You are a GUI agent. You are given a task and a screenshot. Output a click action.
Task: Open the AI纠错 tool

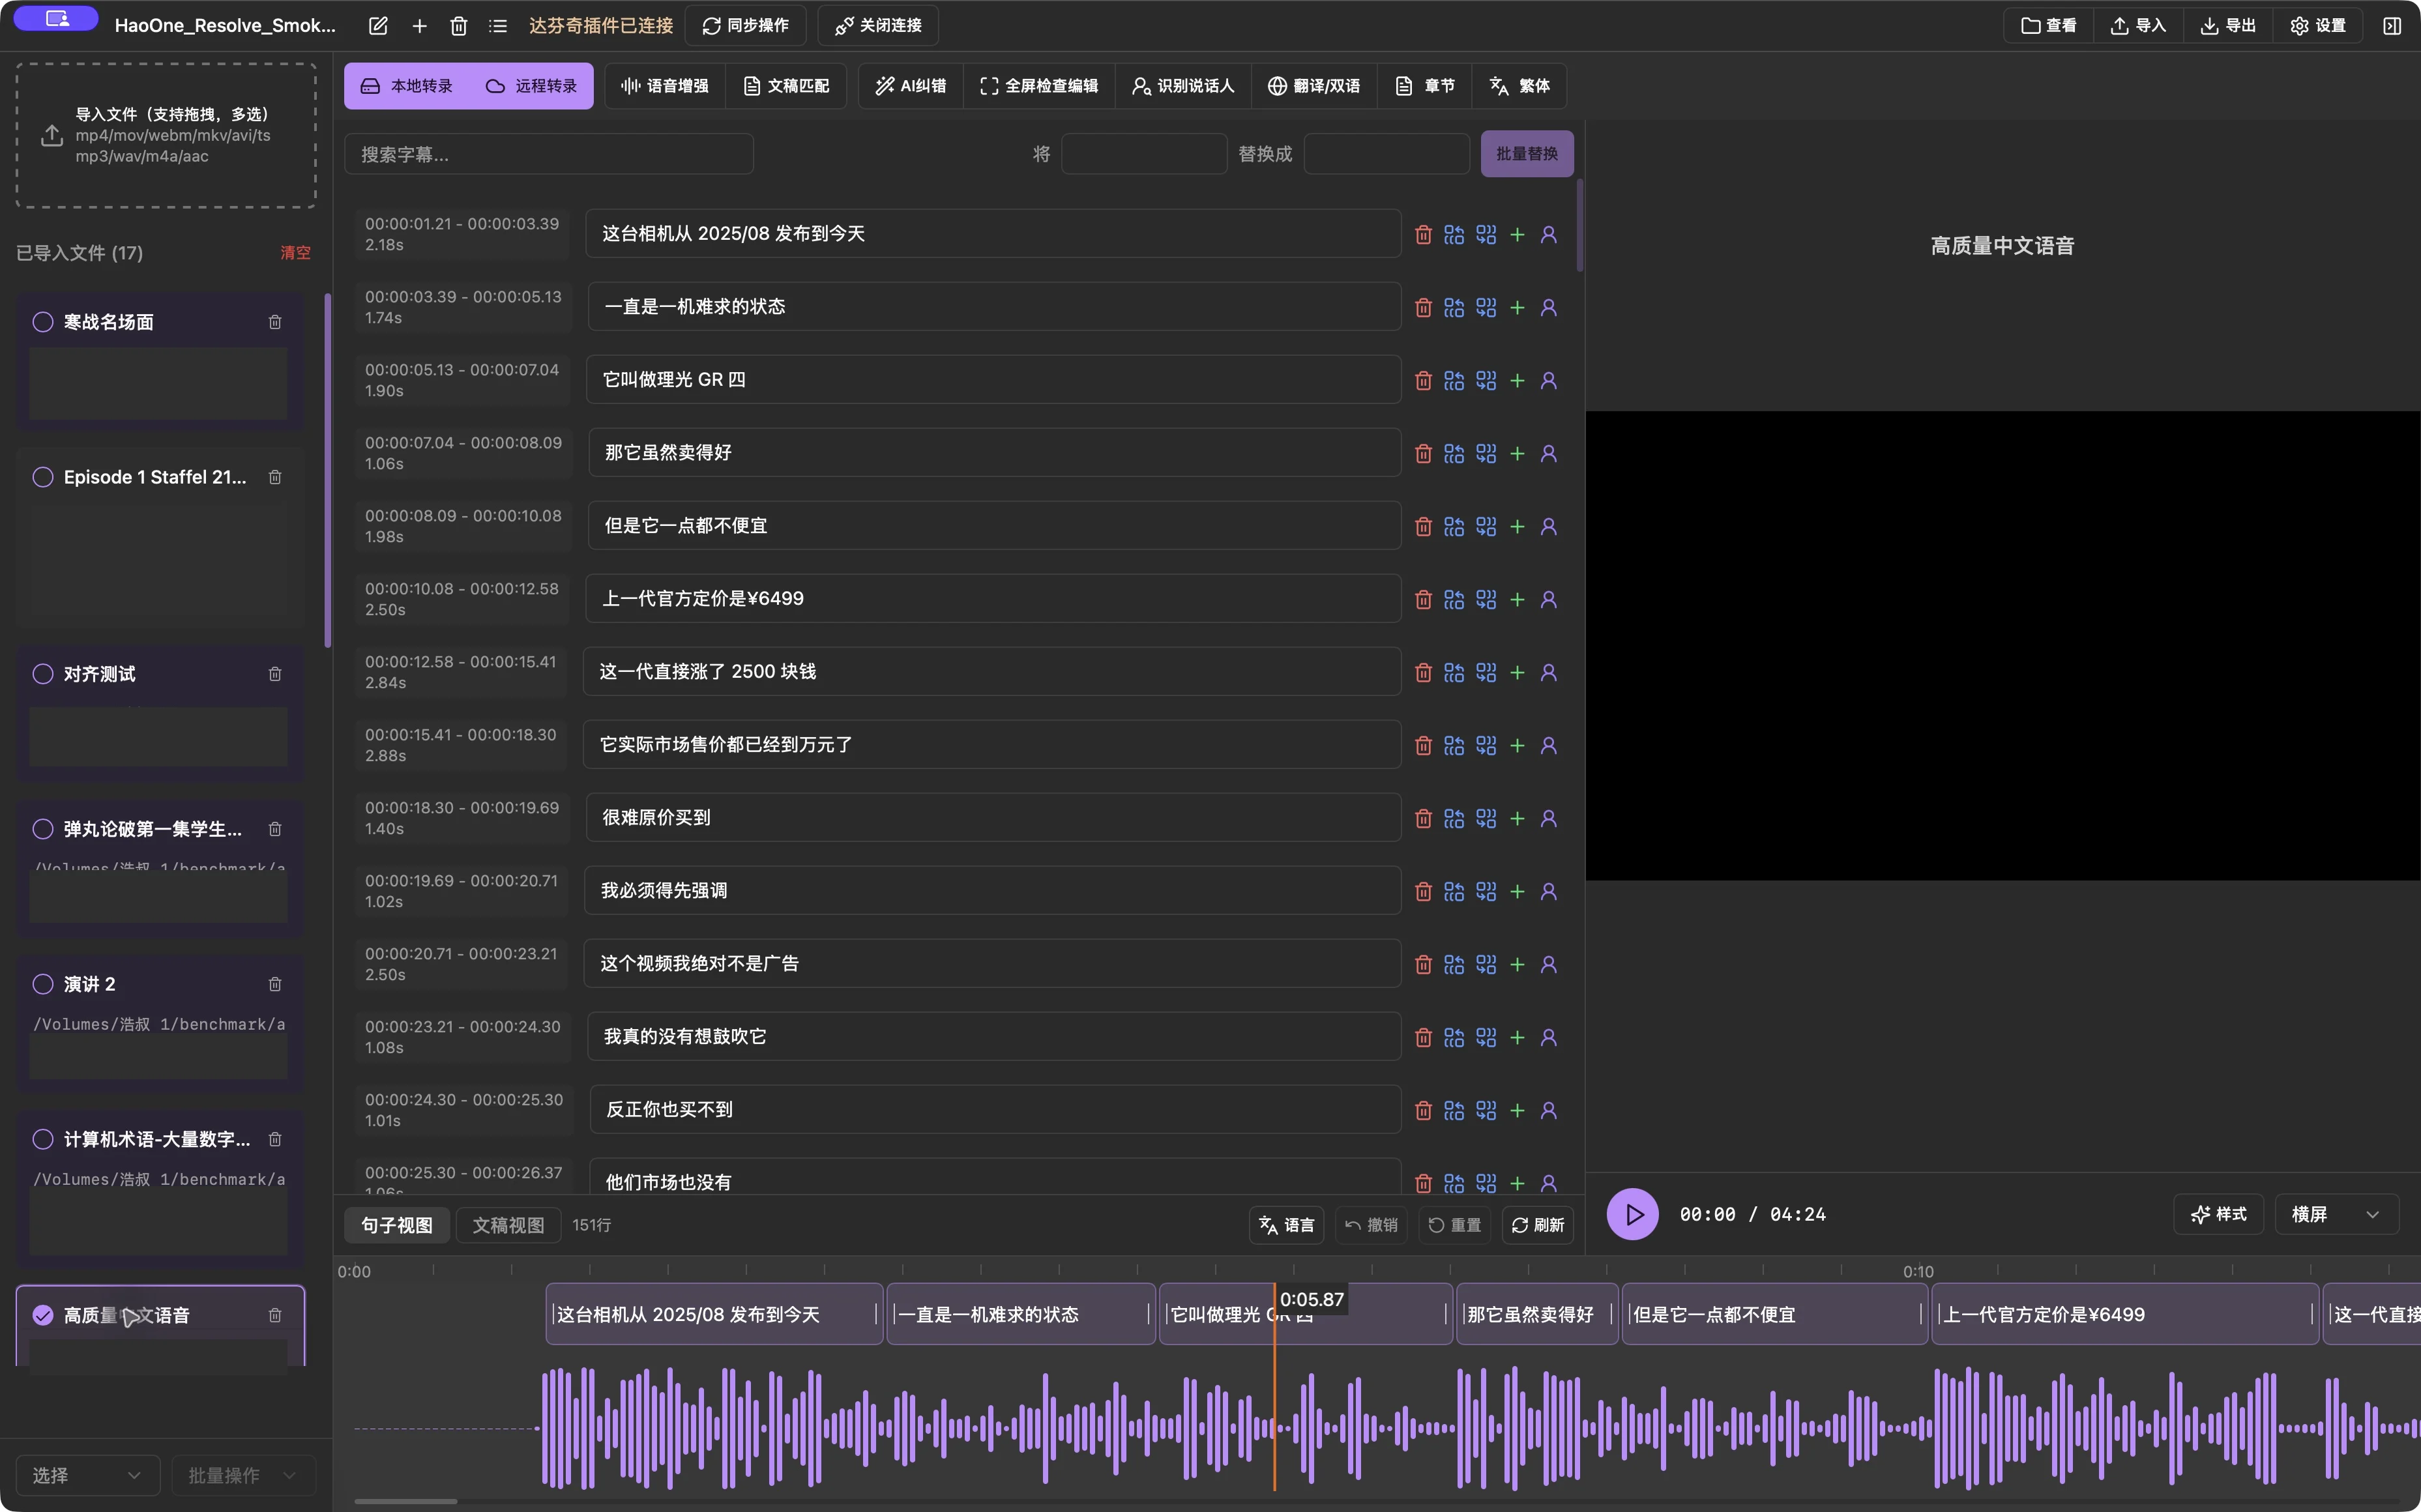(x=910, y=86)
